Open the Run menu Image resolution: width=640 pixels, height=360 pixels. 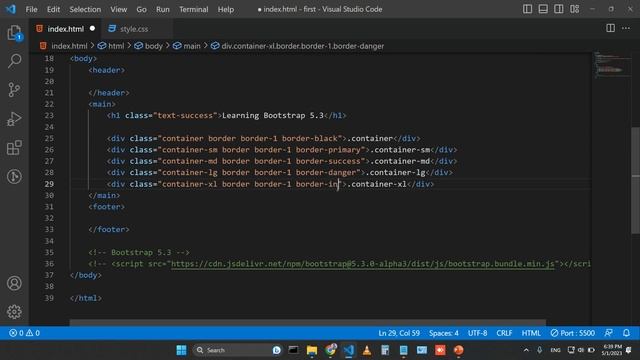point(162,9)
